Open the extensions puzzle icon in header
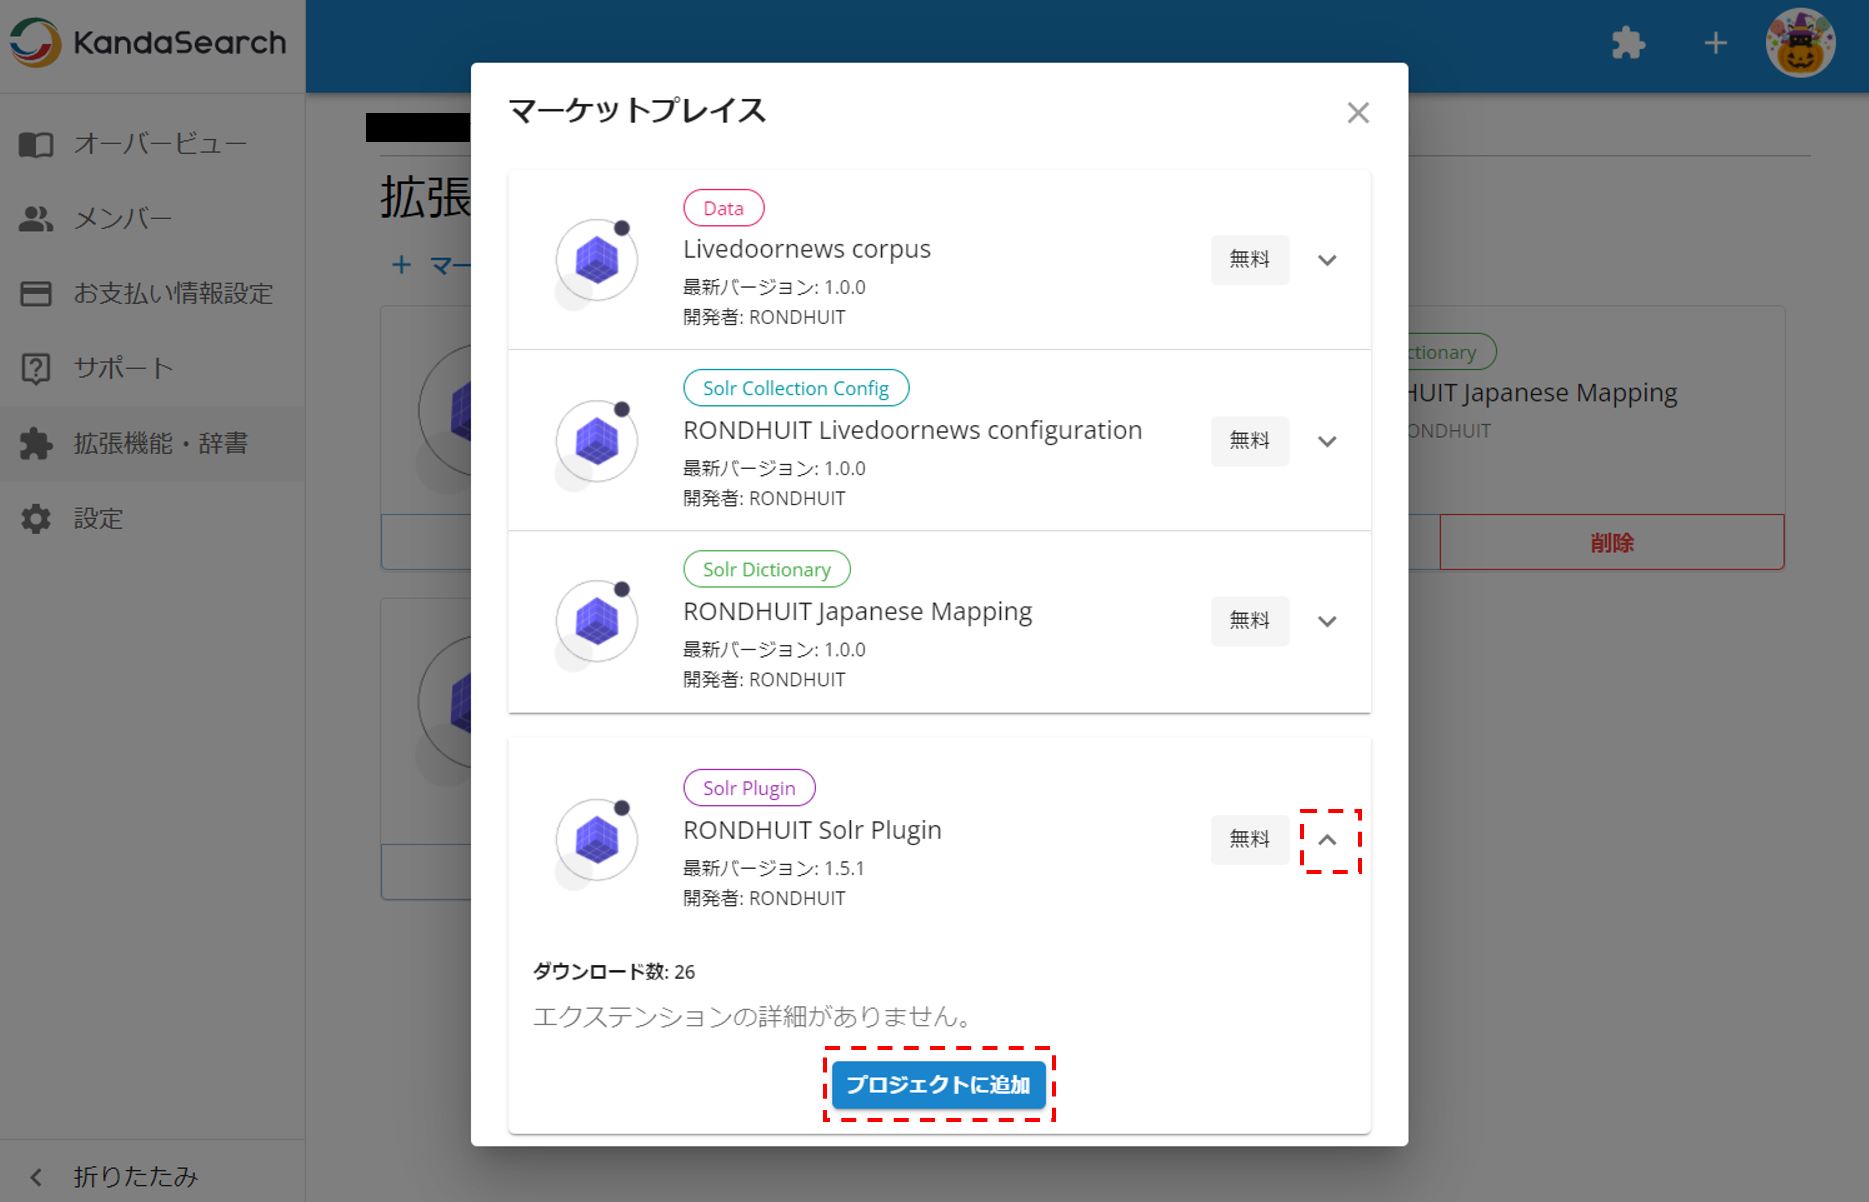The height and width of the screenshot is (1202, 1869). pos(1628,43)
